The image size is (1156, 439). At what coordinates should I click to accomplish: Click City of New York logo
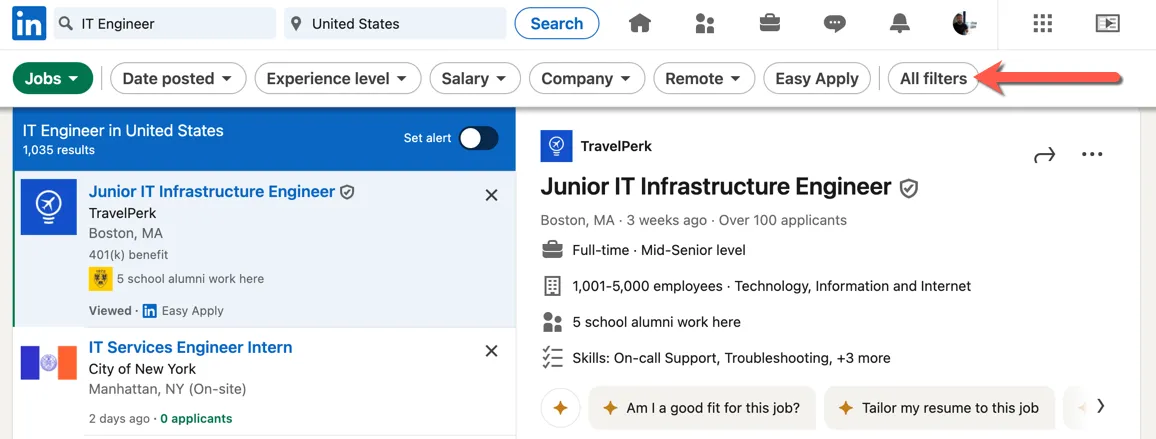49,362
